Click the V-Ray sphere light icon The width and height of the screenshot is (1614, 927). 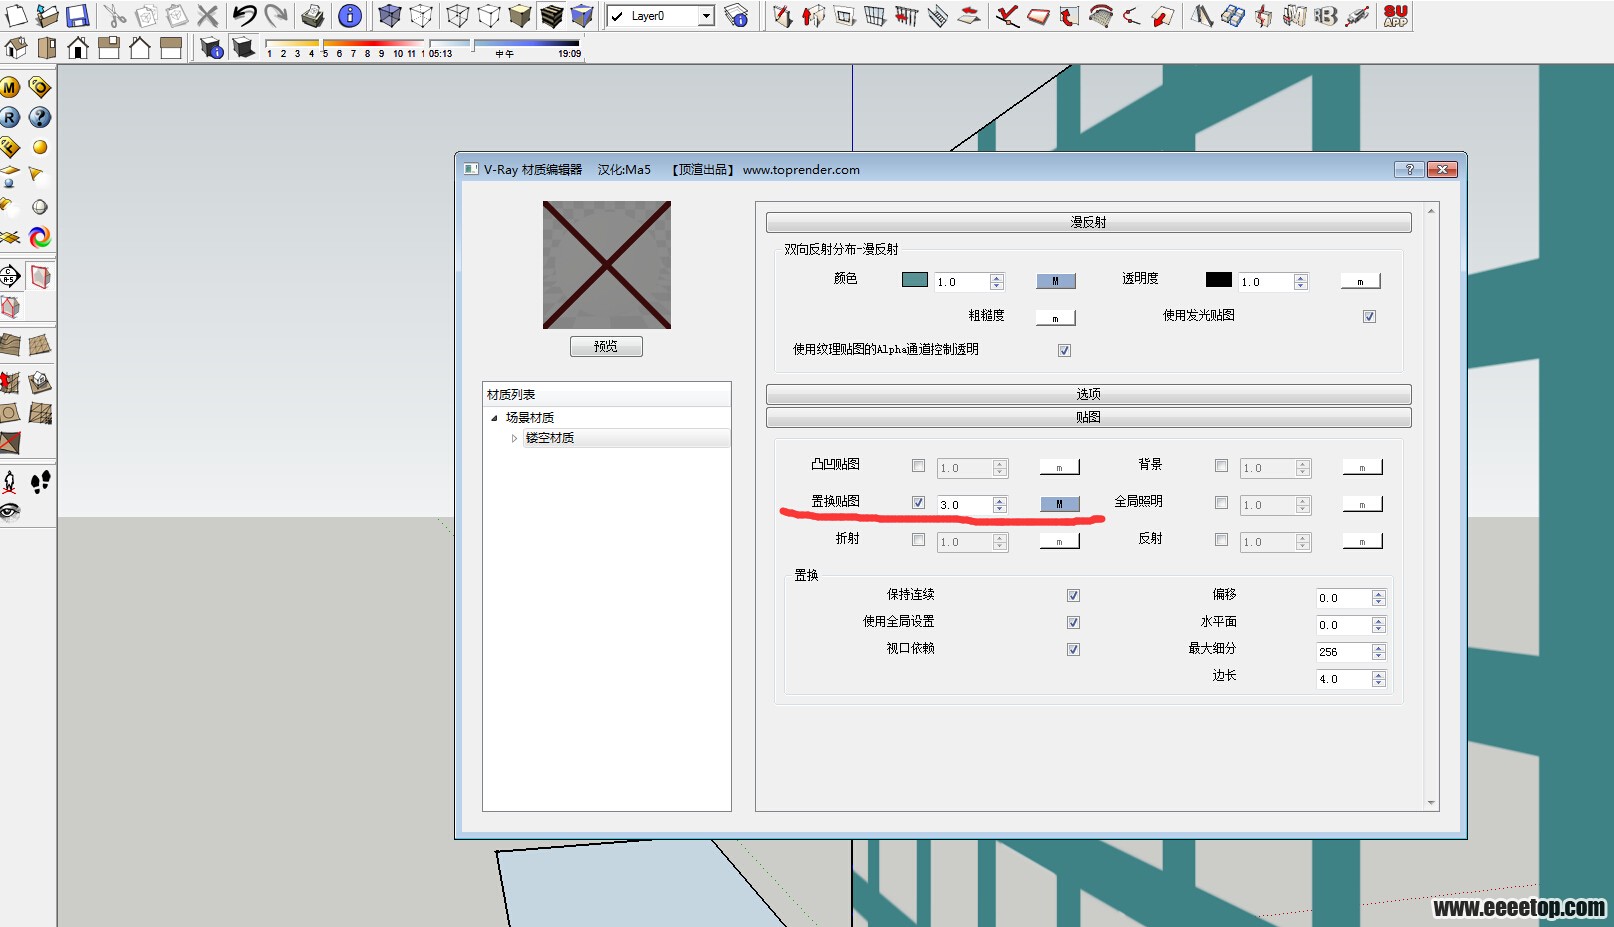[40, 147]
